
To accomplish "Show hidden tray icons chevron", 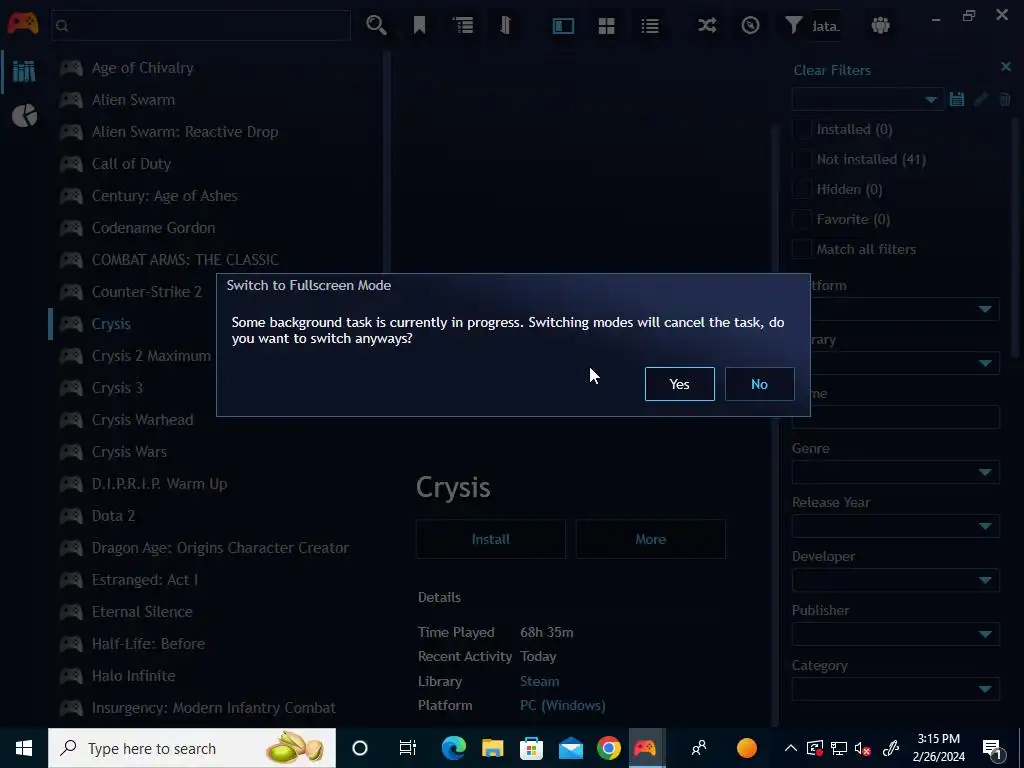I will [x=790, y=748].
